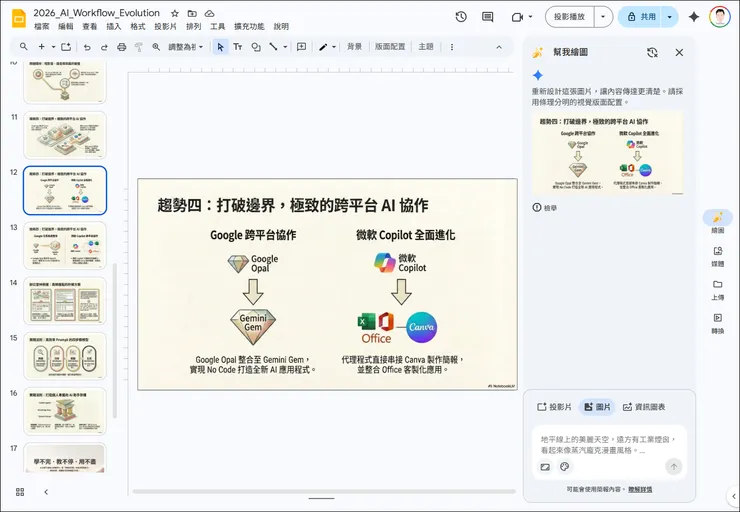Viewport: 740px width, 512px height.
Task: Open the 編輯 menu
Action: click(66, 26)
